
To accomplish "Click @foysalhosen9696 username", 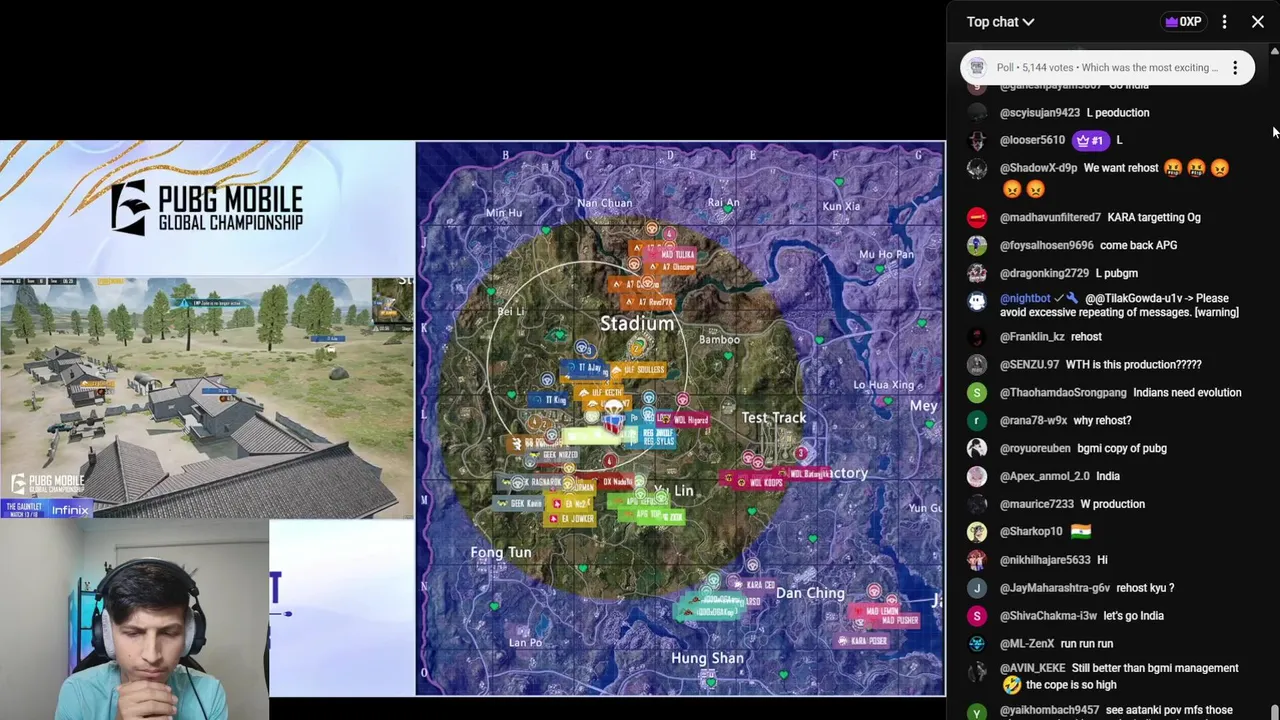I will [1046, 245].
